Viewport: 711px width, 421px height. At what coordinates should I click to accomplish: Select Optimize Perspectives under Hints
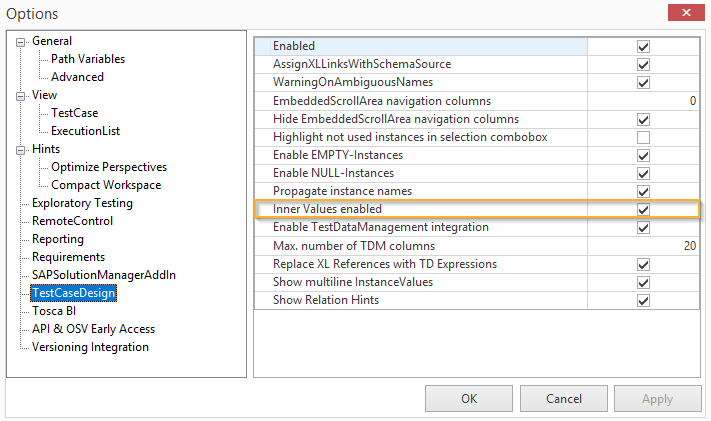pos(109,167)
